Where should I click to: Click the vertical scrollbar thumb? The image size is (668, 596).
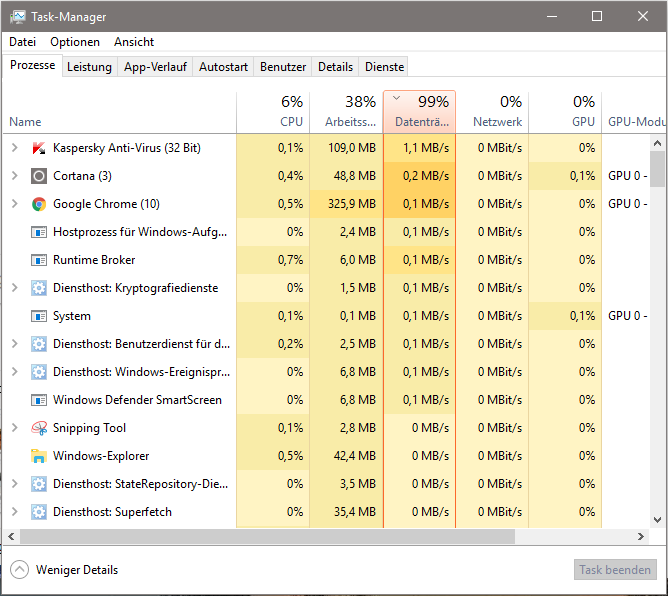657,169
